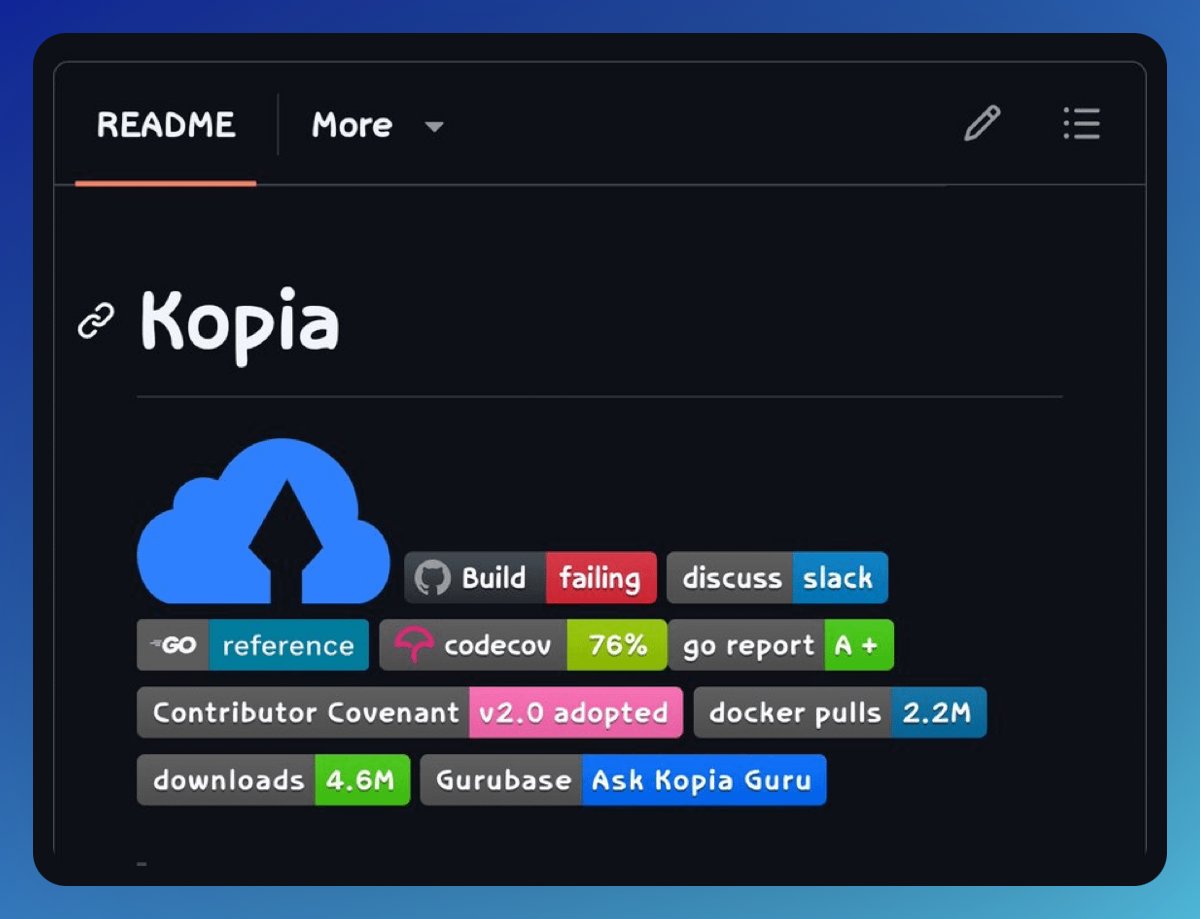This screenshot has width=1200, height=919.
Task: Click the blue Kopia cloud logo
Action: tap(263, 521)
